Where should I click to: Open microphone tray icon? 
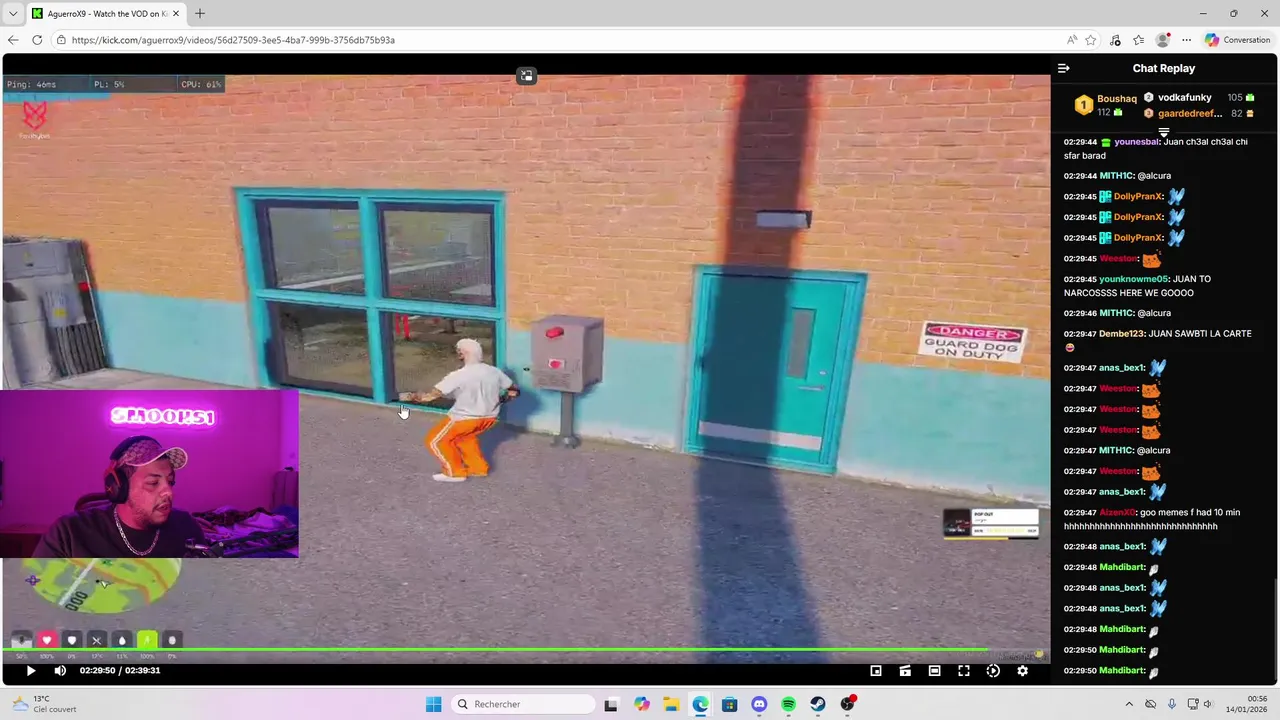pos(1171,704)
